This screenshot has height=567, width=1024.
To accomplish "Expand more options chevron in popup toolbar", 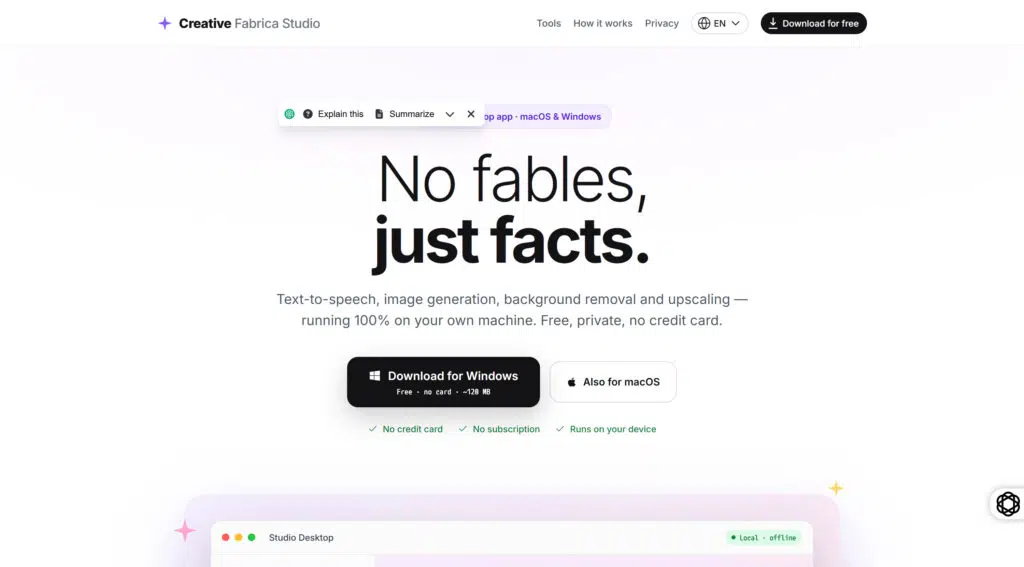I will coord(450,114).
